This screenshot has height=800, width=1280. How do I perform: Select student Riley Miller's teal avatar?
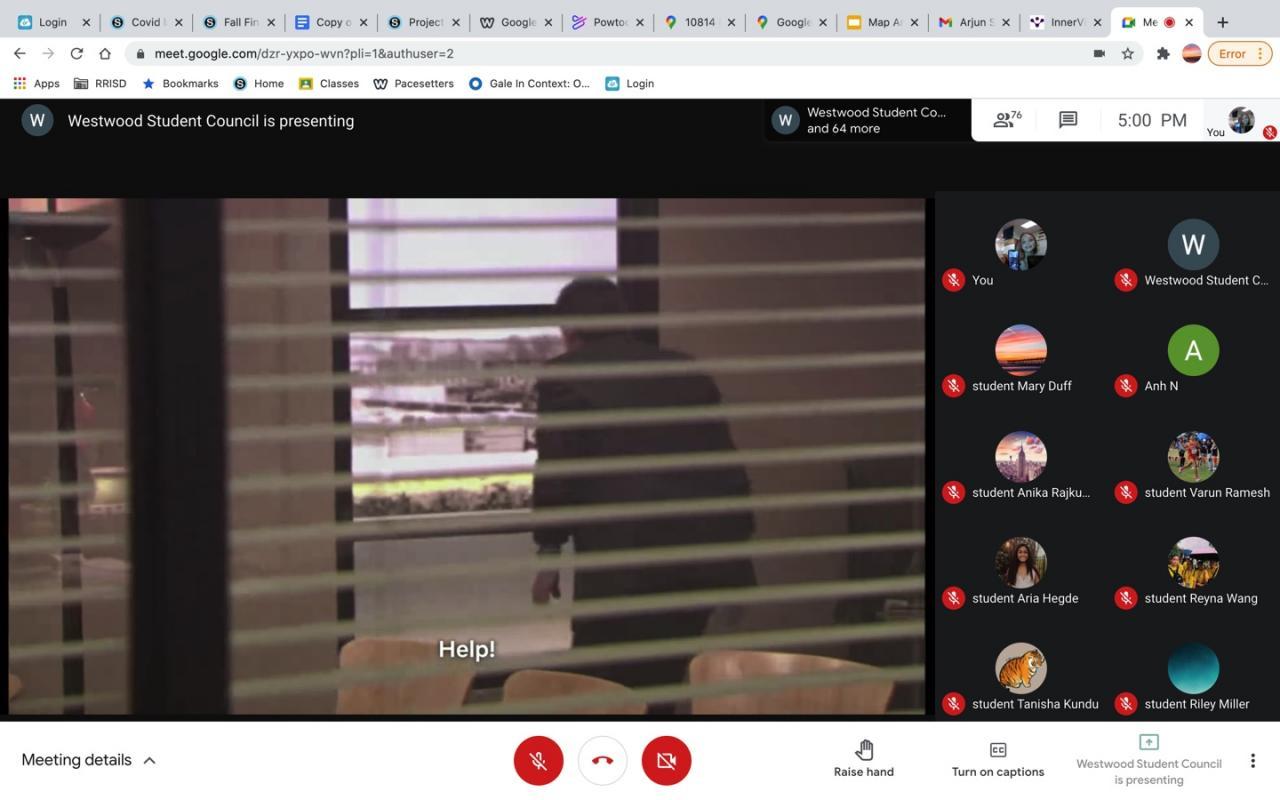pyautogui.click(x=1193, y=669)
